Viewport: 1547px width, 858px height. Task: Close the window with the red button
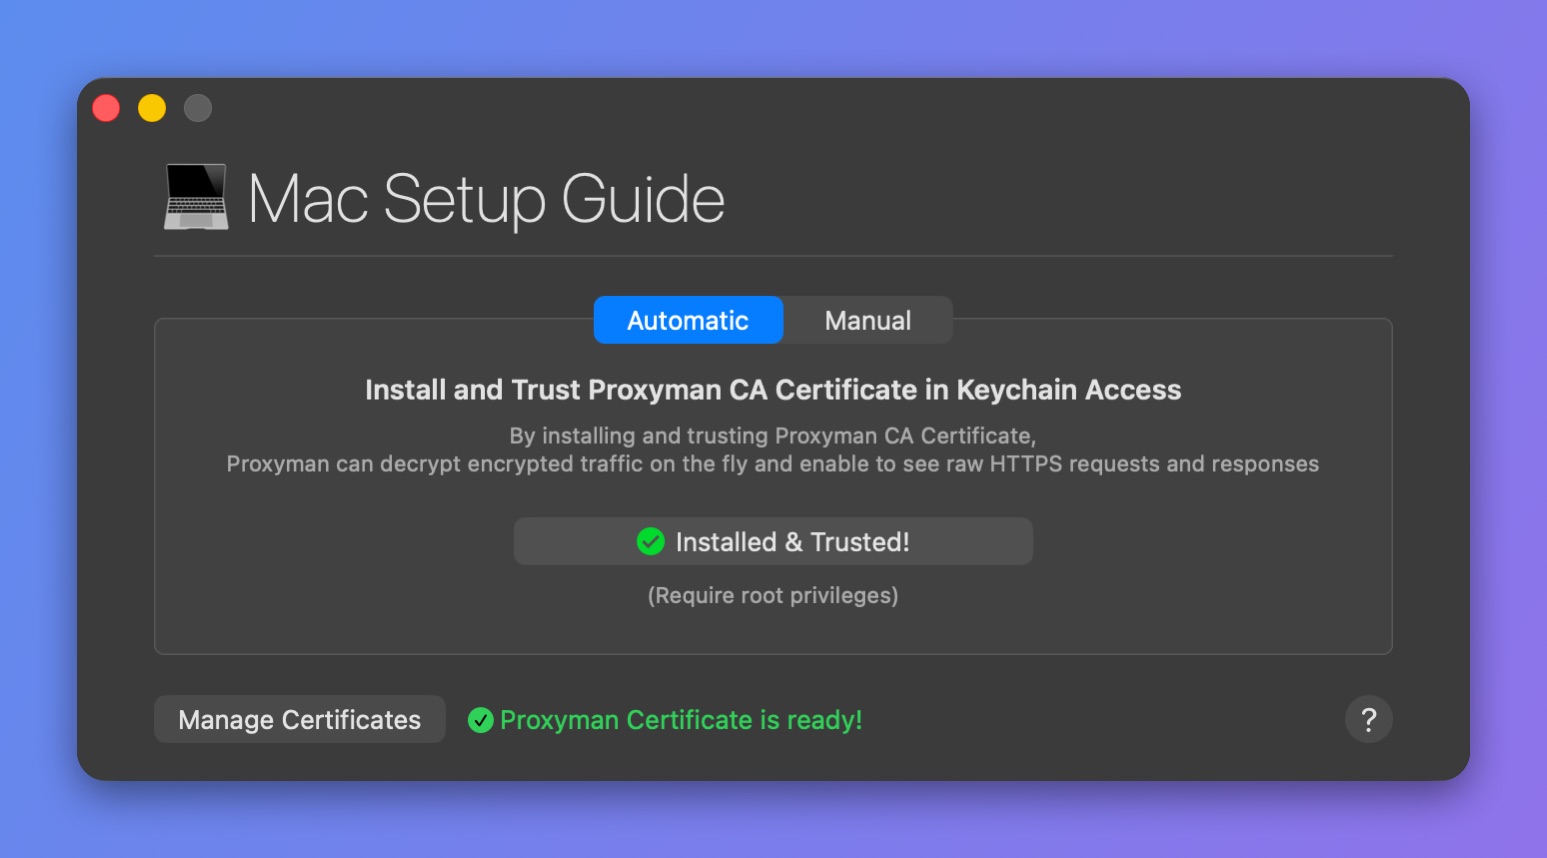[x=106, y=108]
